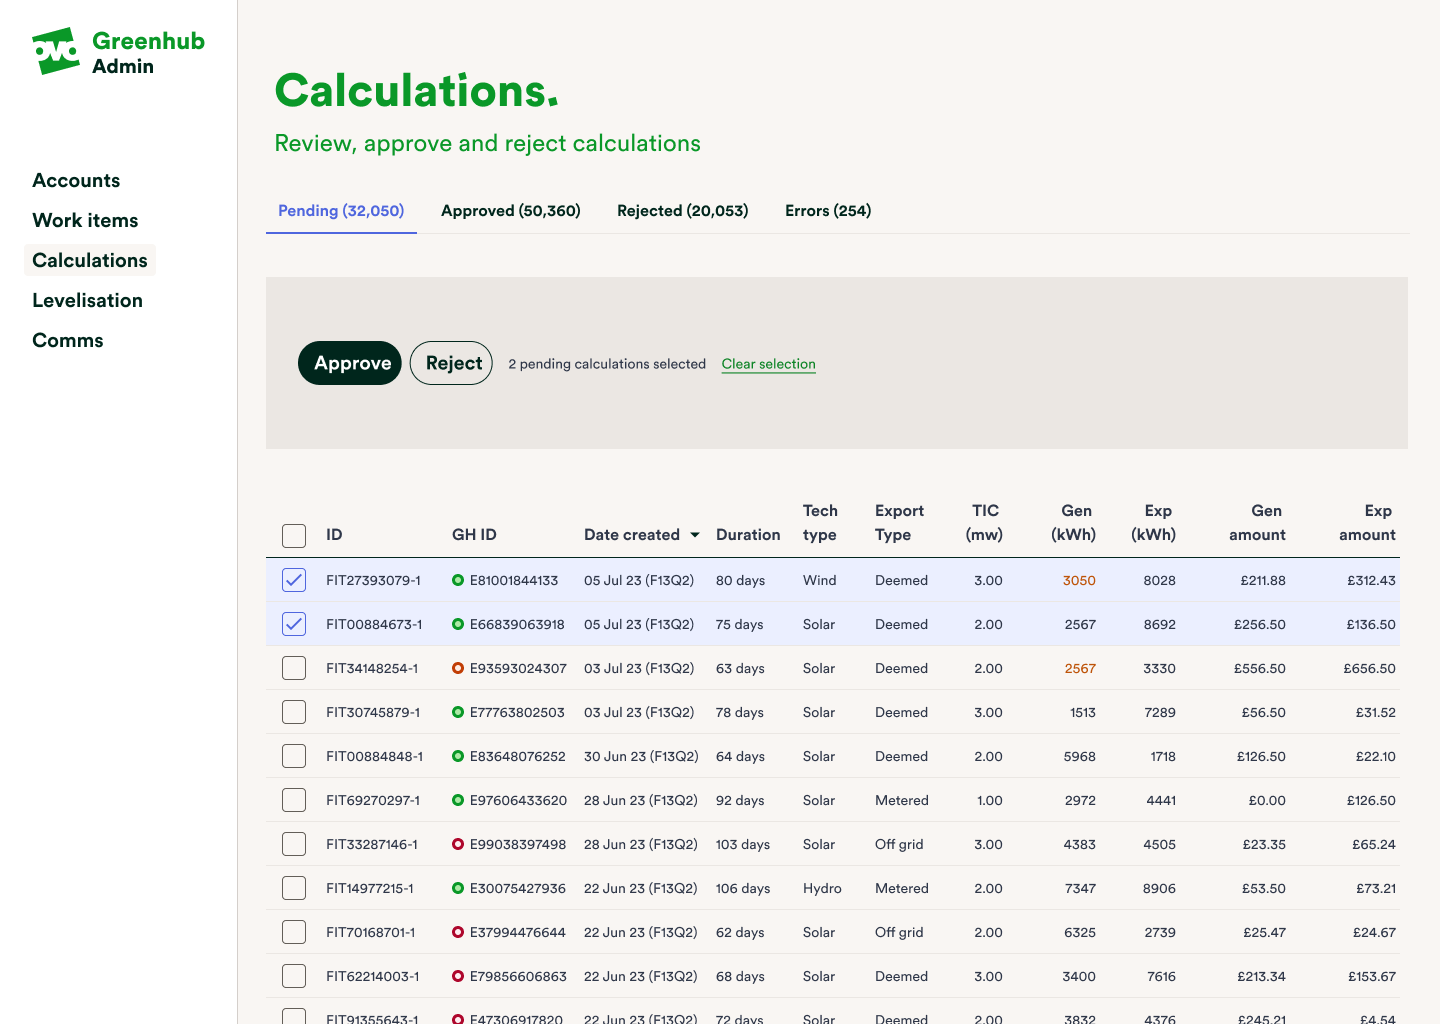Click the Date created sort arrow
The width and height of the screenshot is (1440, 1024).
click(x=695, y=535)
